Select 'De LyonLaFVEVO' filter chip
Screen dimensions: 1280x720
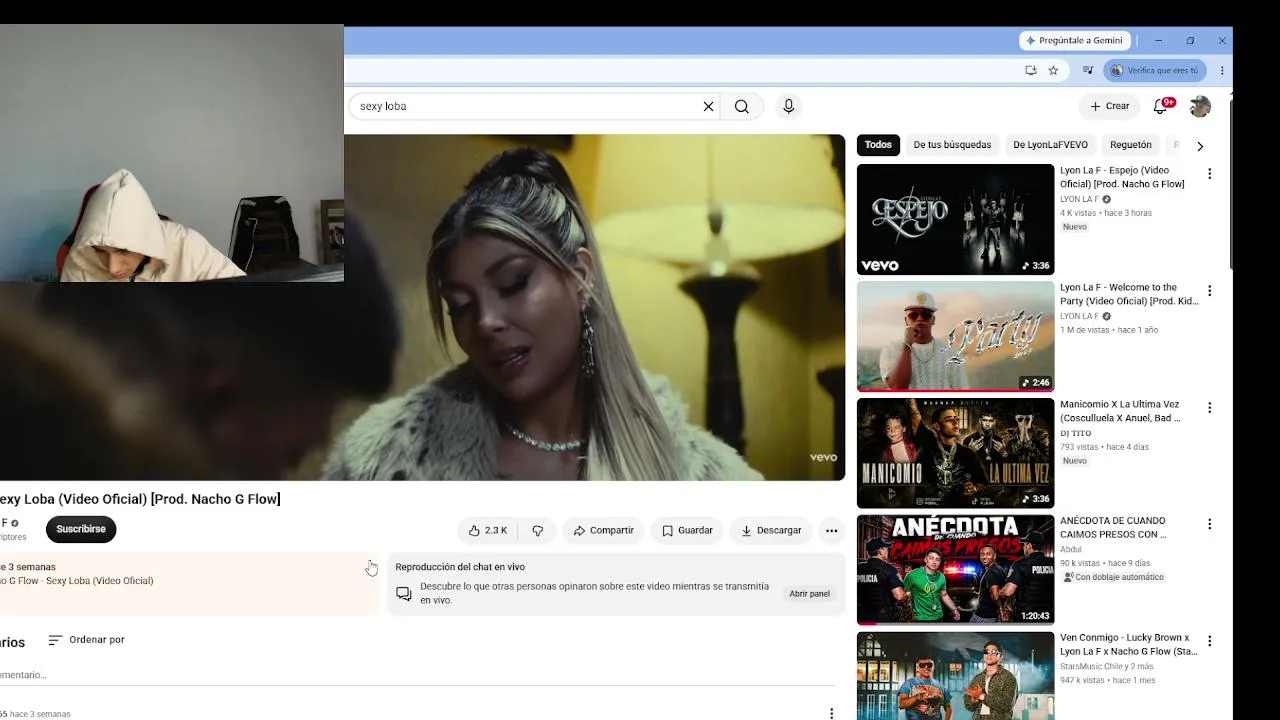[1050, 145]
